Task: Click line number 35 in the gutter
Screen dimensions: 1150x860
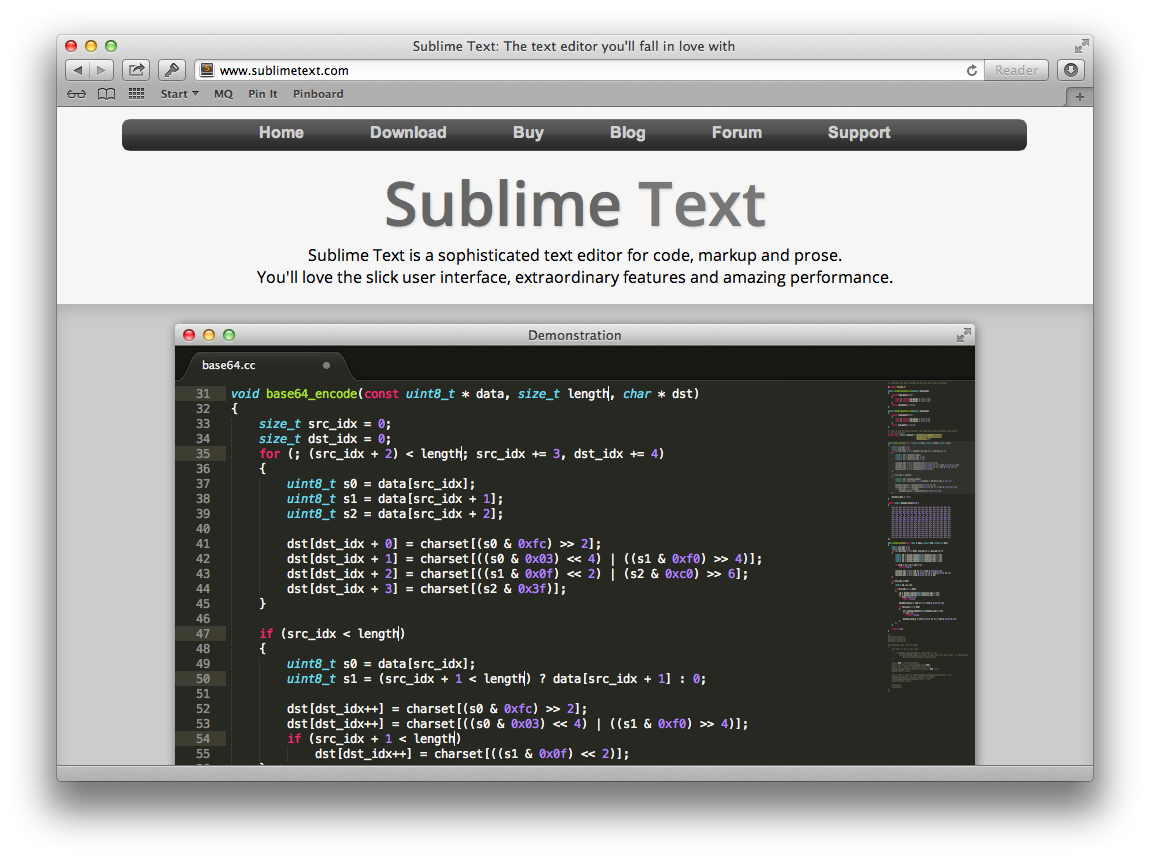Action: click(x=202, y=454)
